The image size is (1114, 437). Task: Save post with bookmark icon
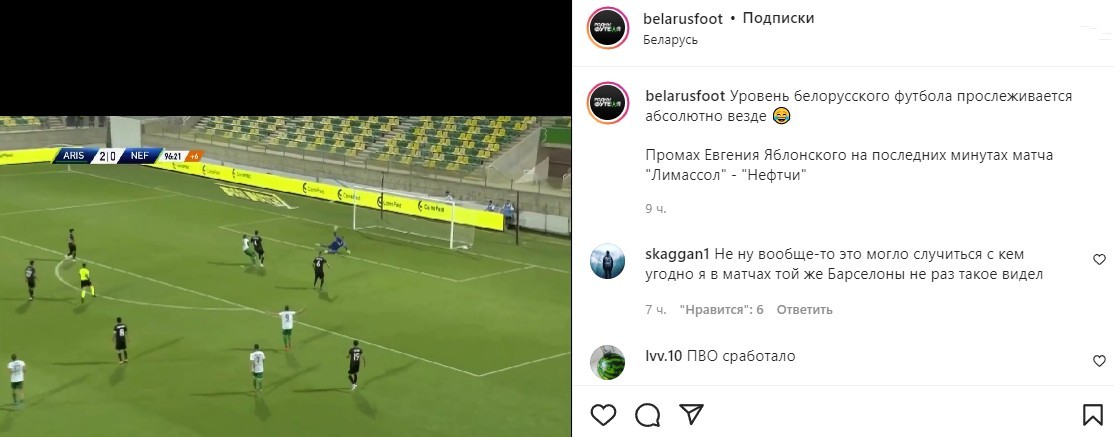1093,414
